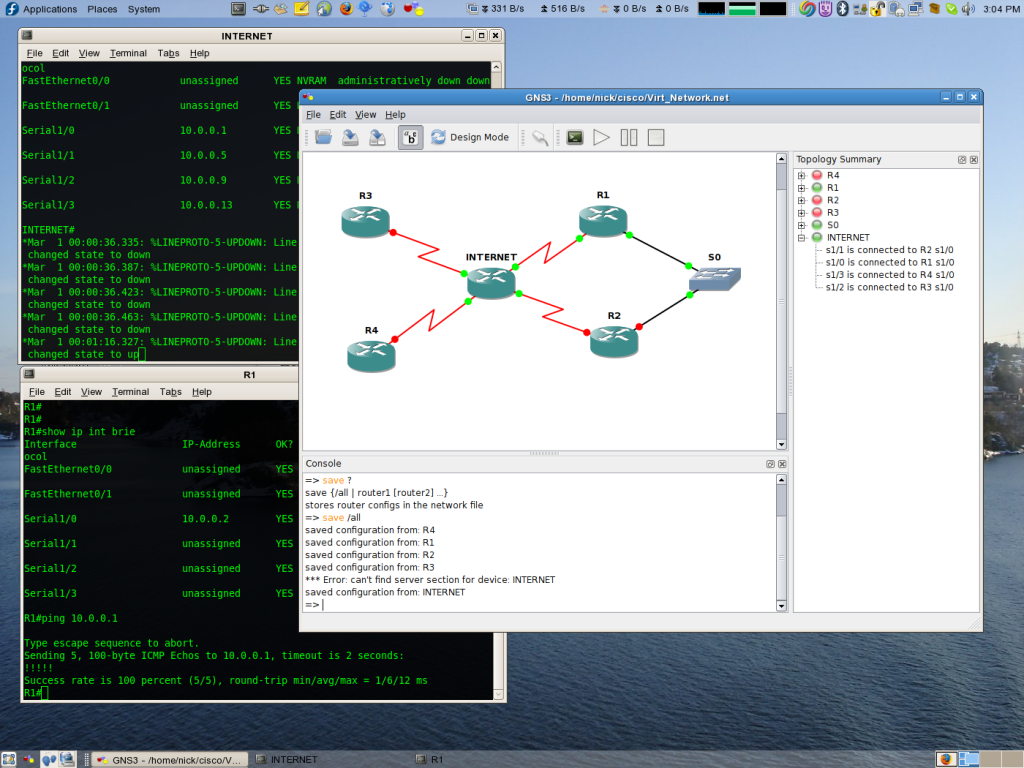Screen dimensions: 1024x768
Task: Launch terminal from the top panel launcher
Action: 238,8
